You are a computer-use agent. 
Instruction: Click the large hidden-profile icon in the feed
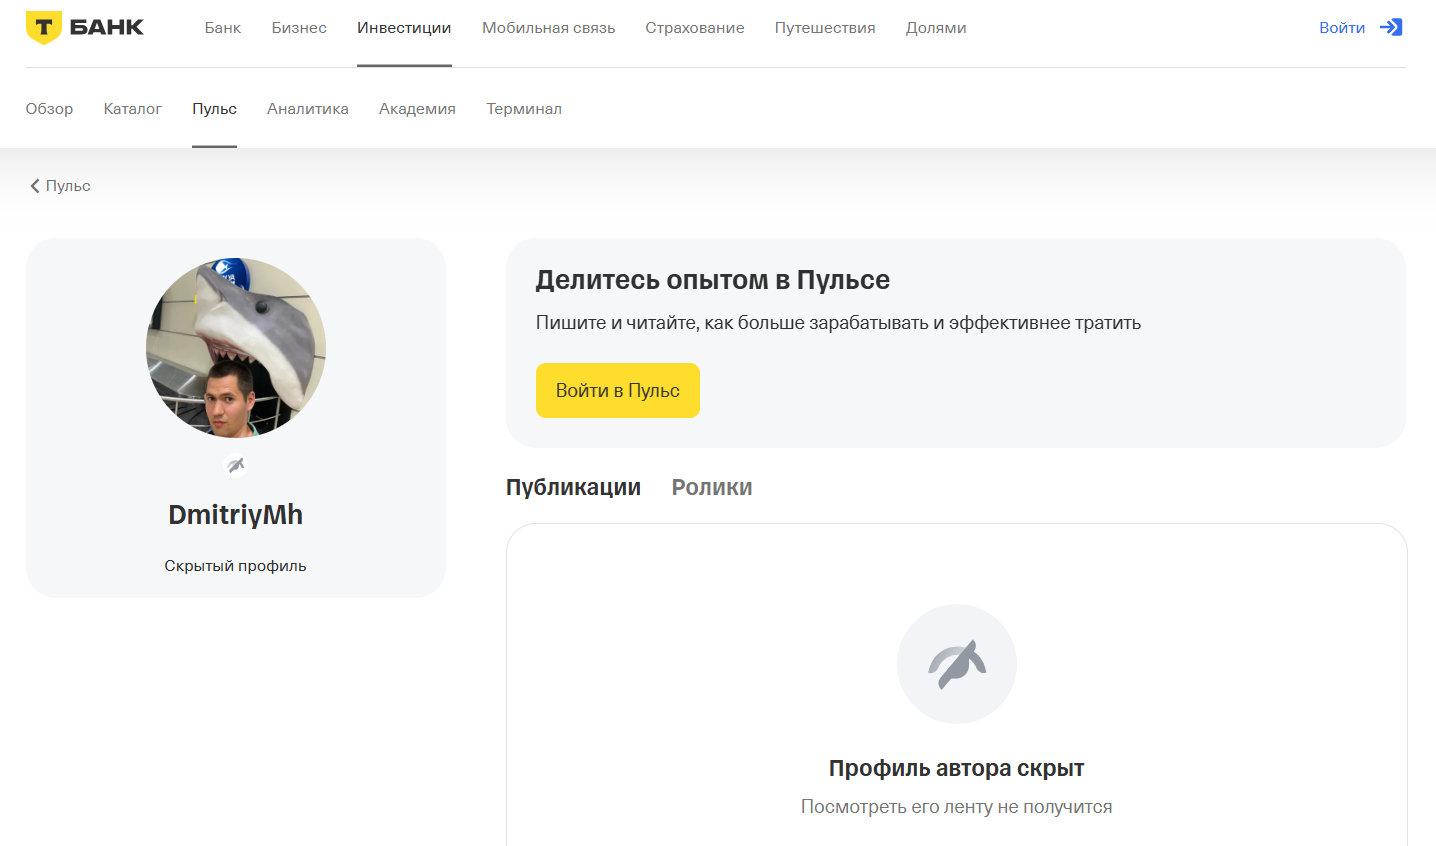957,664
